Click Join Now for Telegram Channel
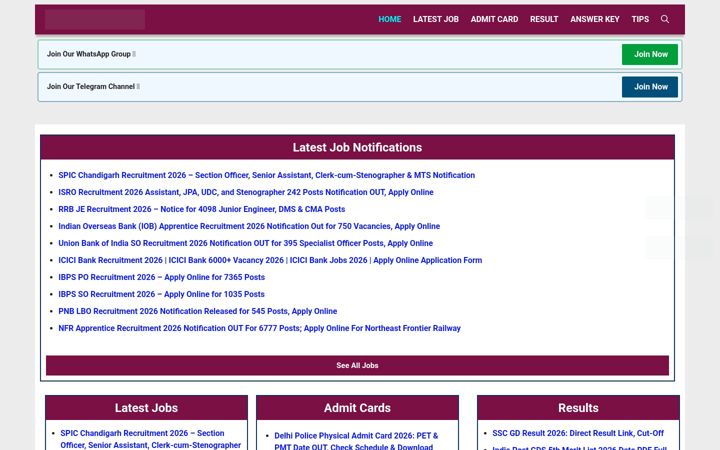This screenshot has height=450, width=720. (x=650, y=87)
